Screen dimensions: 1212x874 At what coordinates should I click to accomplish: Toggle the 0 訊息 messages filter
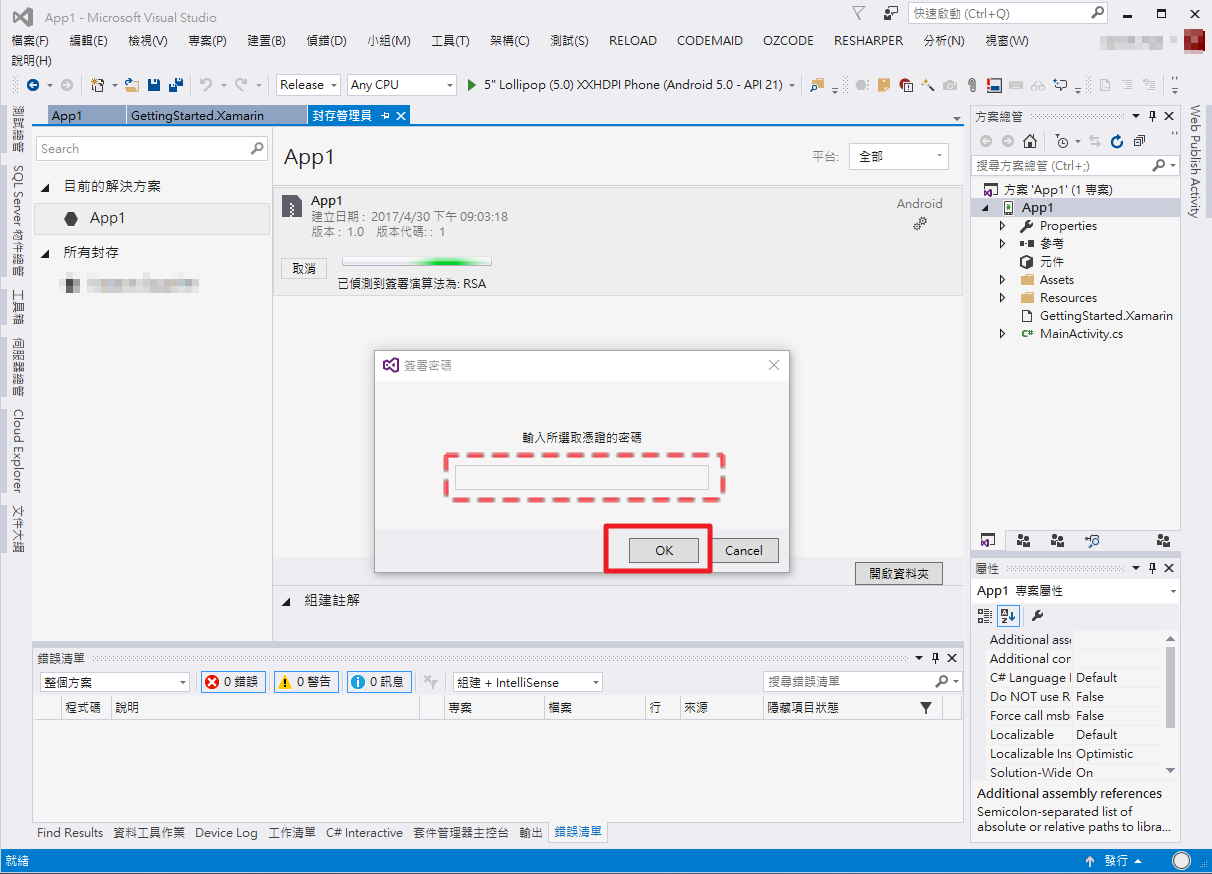(379, 682)
